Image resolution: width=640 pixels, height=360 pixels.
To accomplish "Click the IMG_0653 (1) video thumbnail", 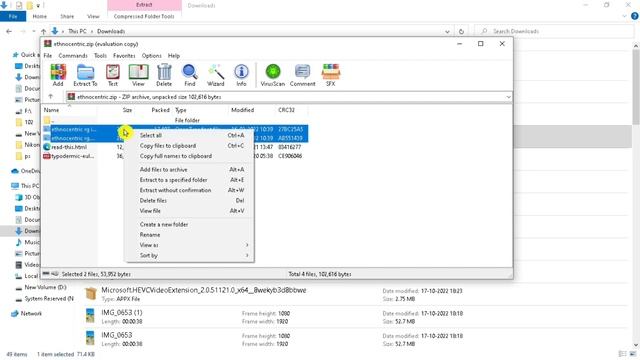I will (x=90, y=316).
